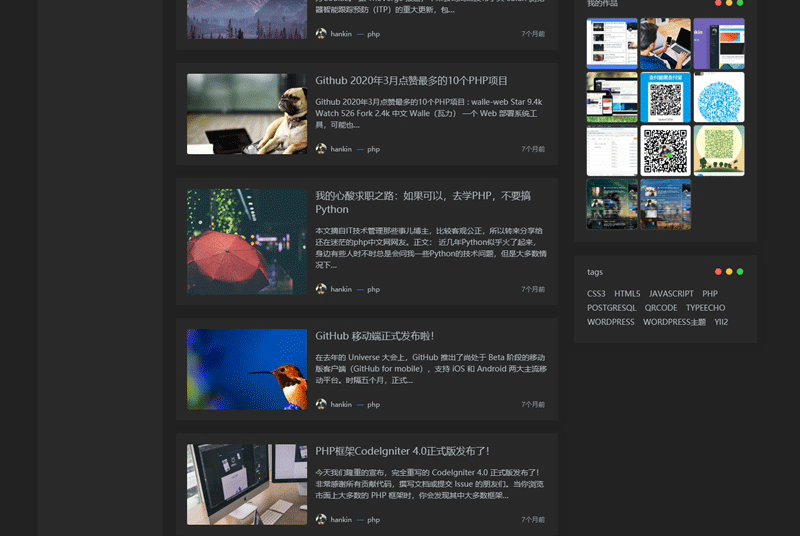Select the HTML5 tag
The width and height of the screenshot is (800, 536).
(627, 294)
